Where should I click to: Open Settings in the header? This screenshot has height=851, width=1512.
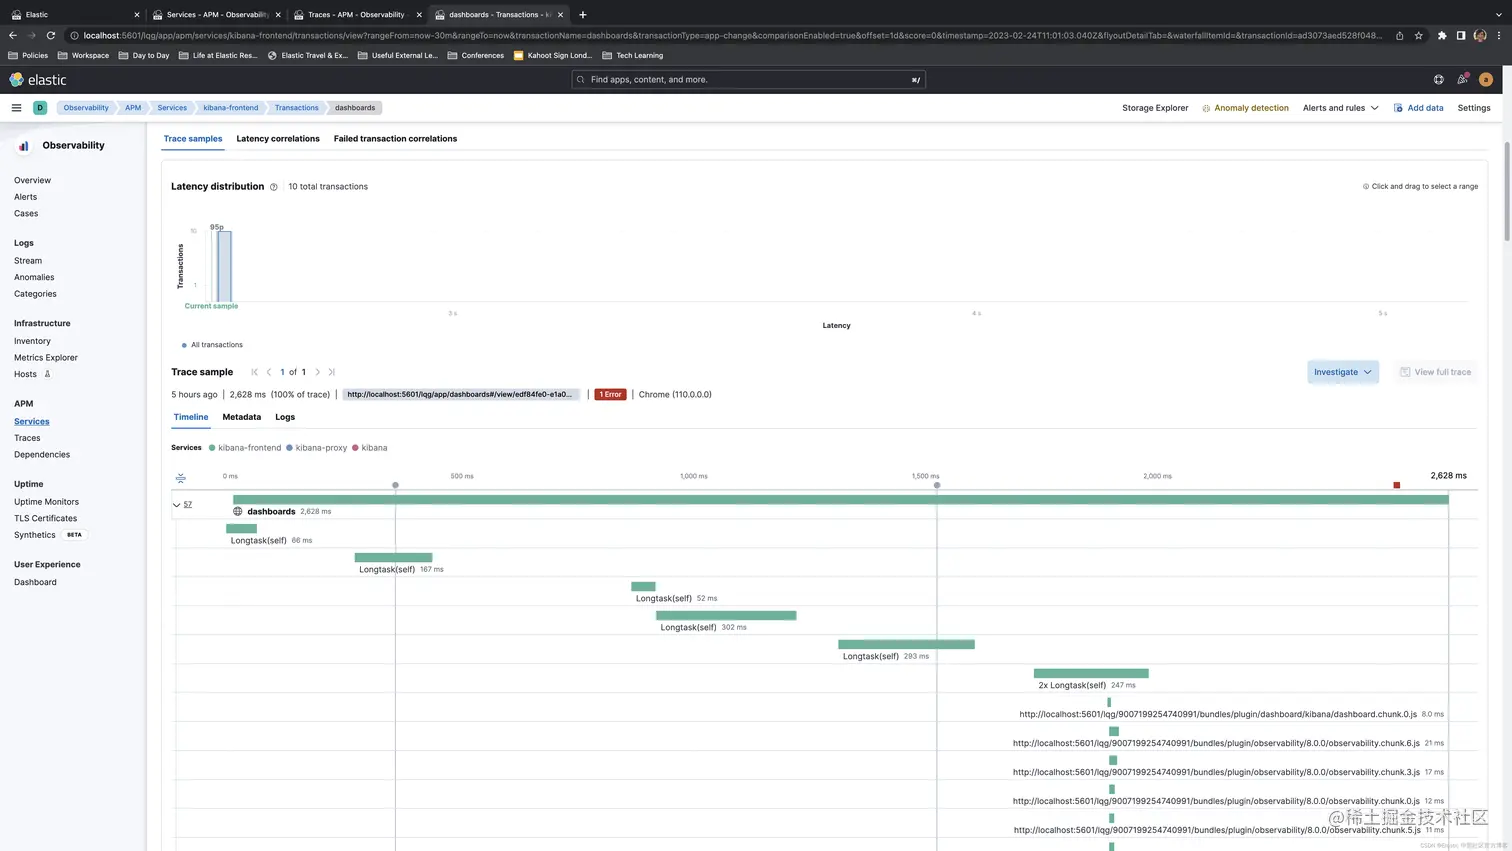tap(1474, 108)
